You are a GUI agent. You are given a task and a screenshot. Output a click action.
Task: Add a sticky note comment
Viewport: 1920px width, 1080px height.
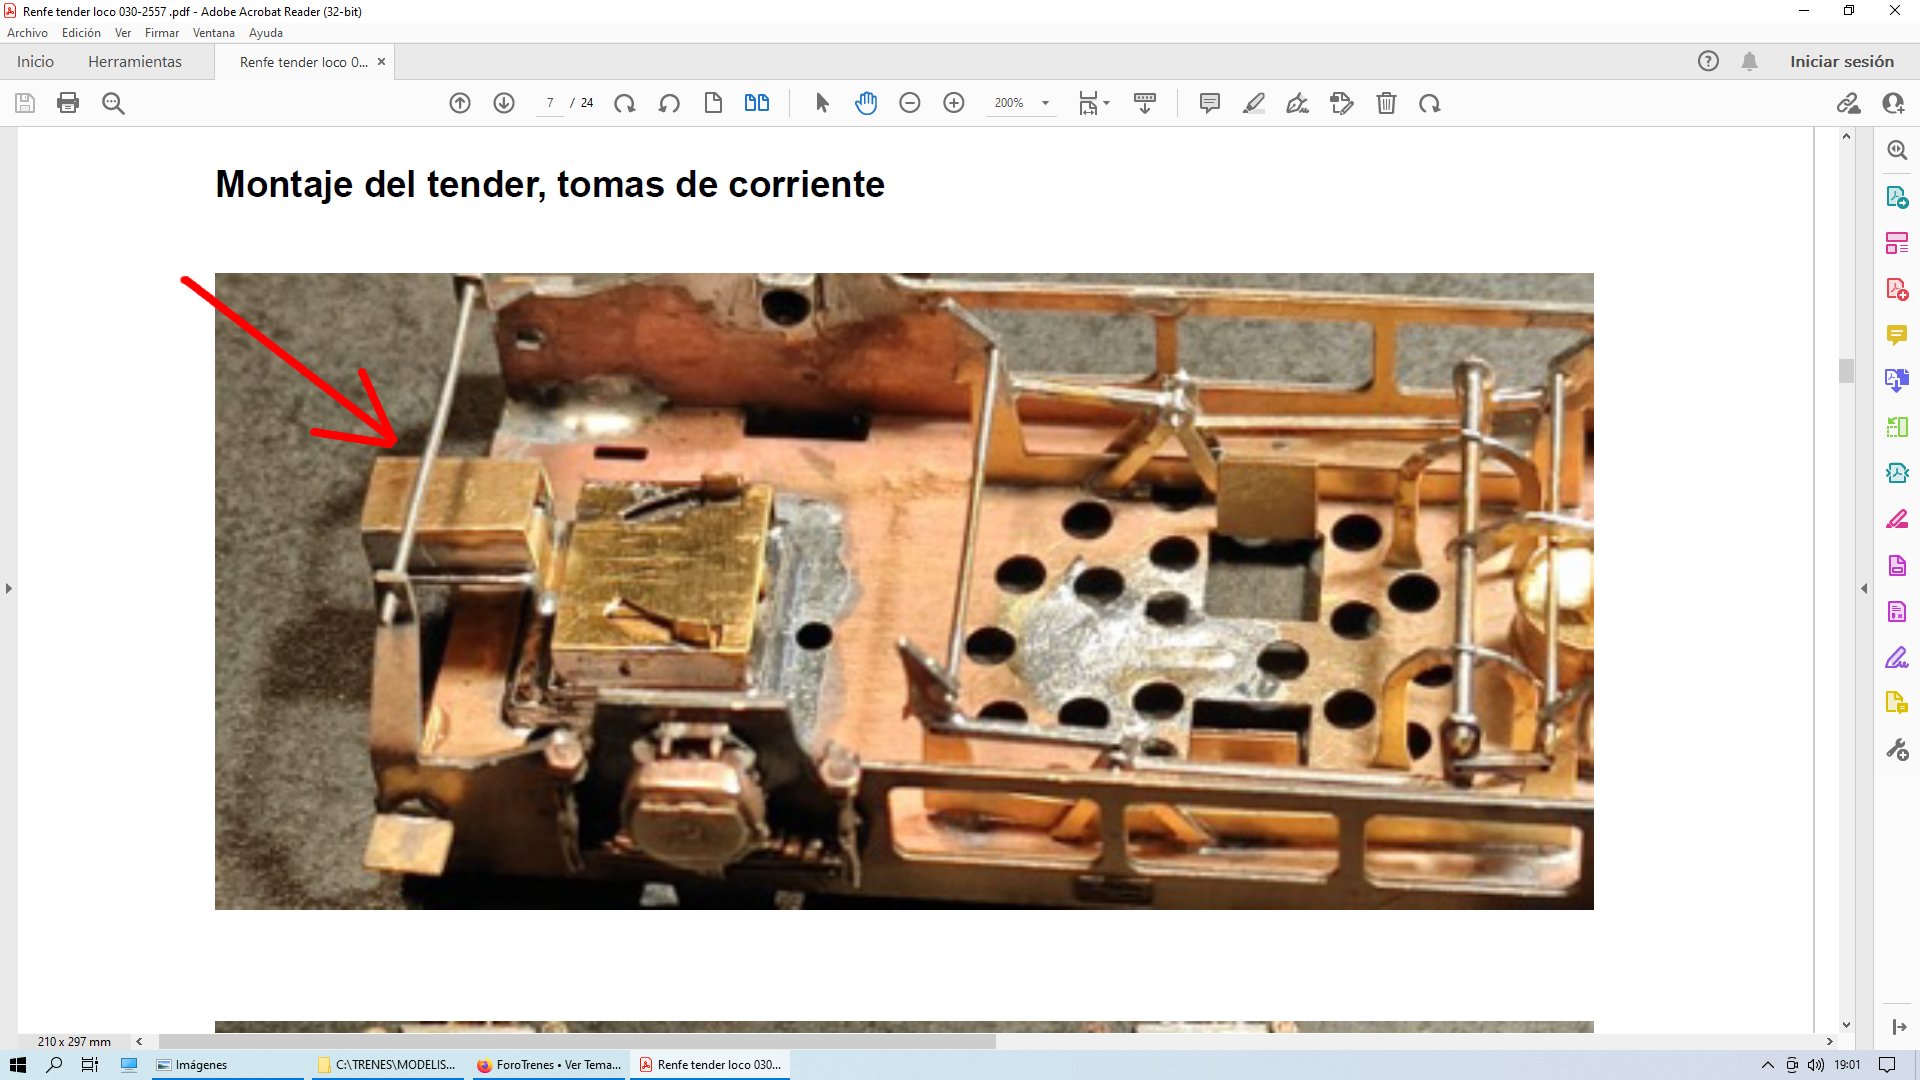(1210, 103)
